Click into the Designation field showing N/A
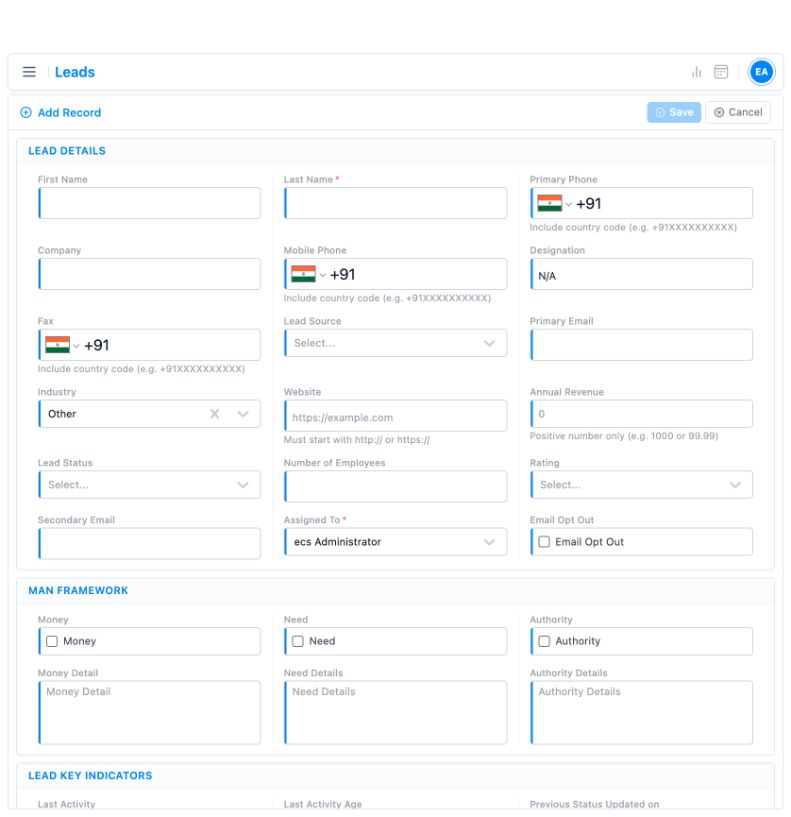The height and width of the screenshot is (817, 791). pyautogui.click(x=641, y=274)
